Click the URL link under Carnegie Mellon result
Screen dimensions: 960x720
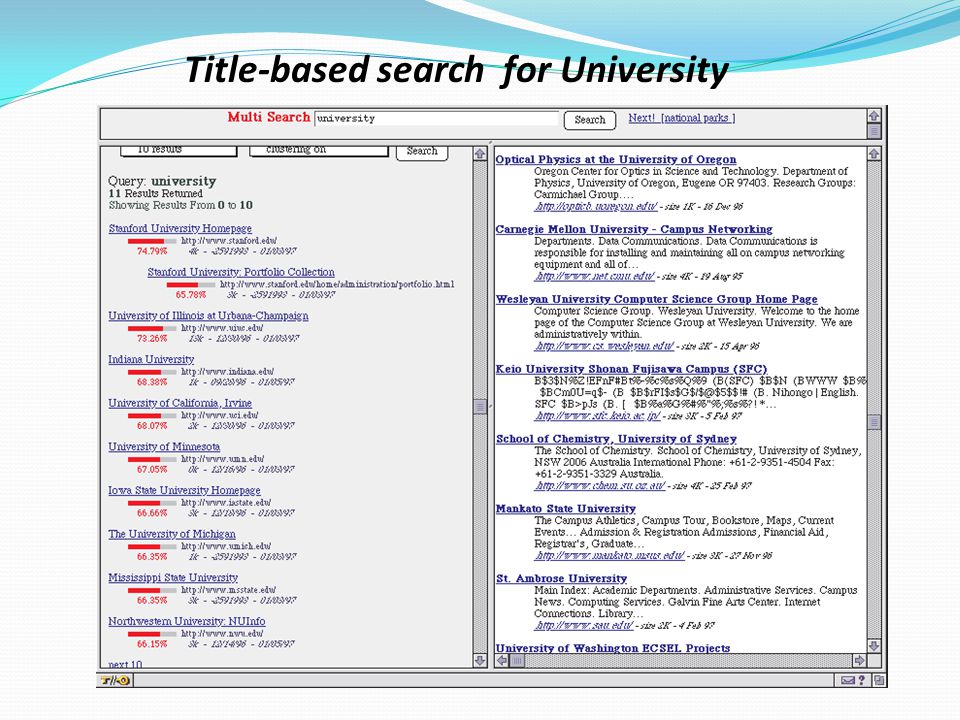pos(594,276)
